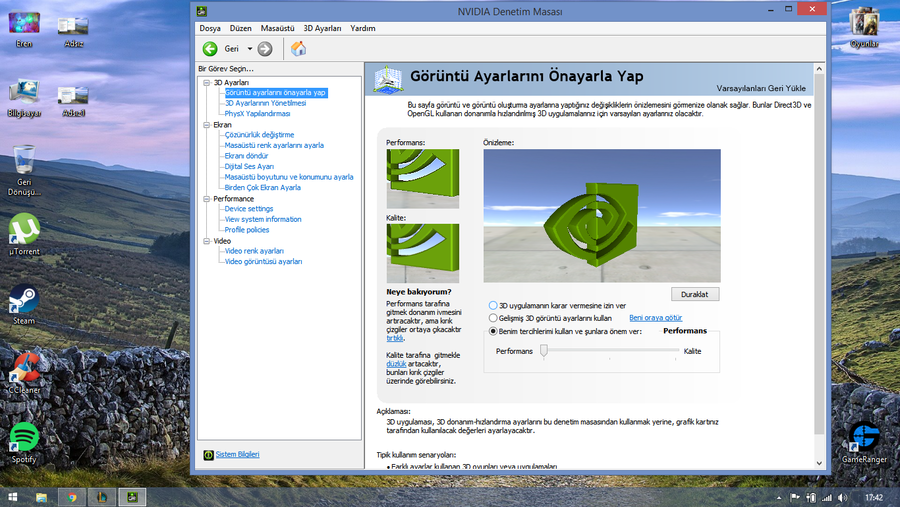Select '3D Ayarlarının Yönetilmesi' tree item
Image resolution: width=900 pixels, height=507 pixels.
tap(265, 103)
